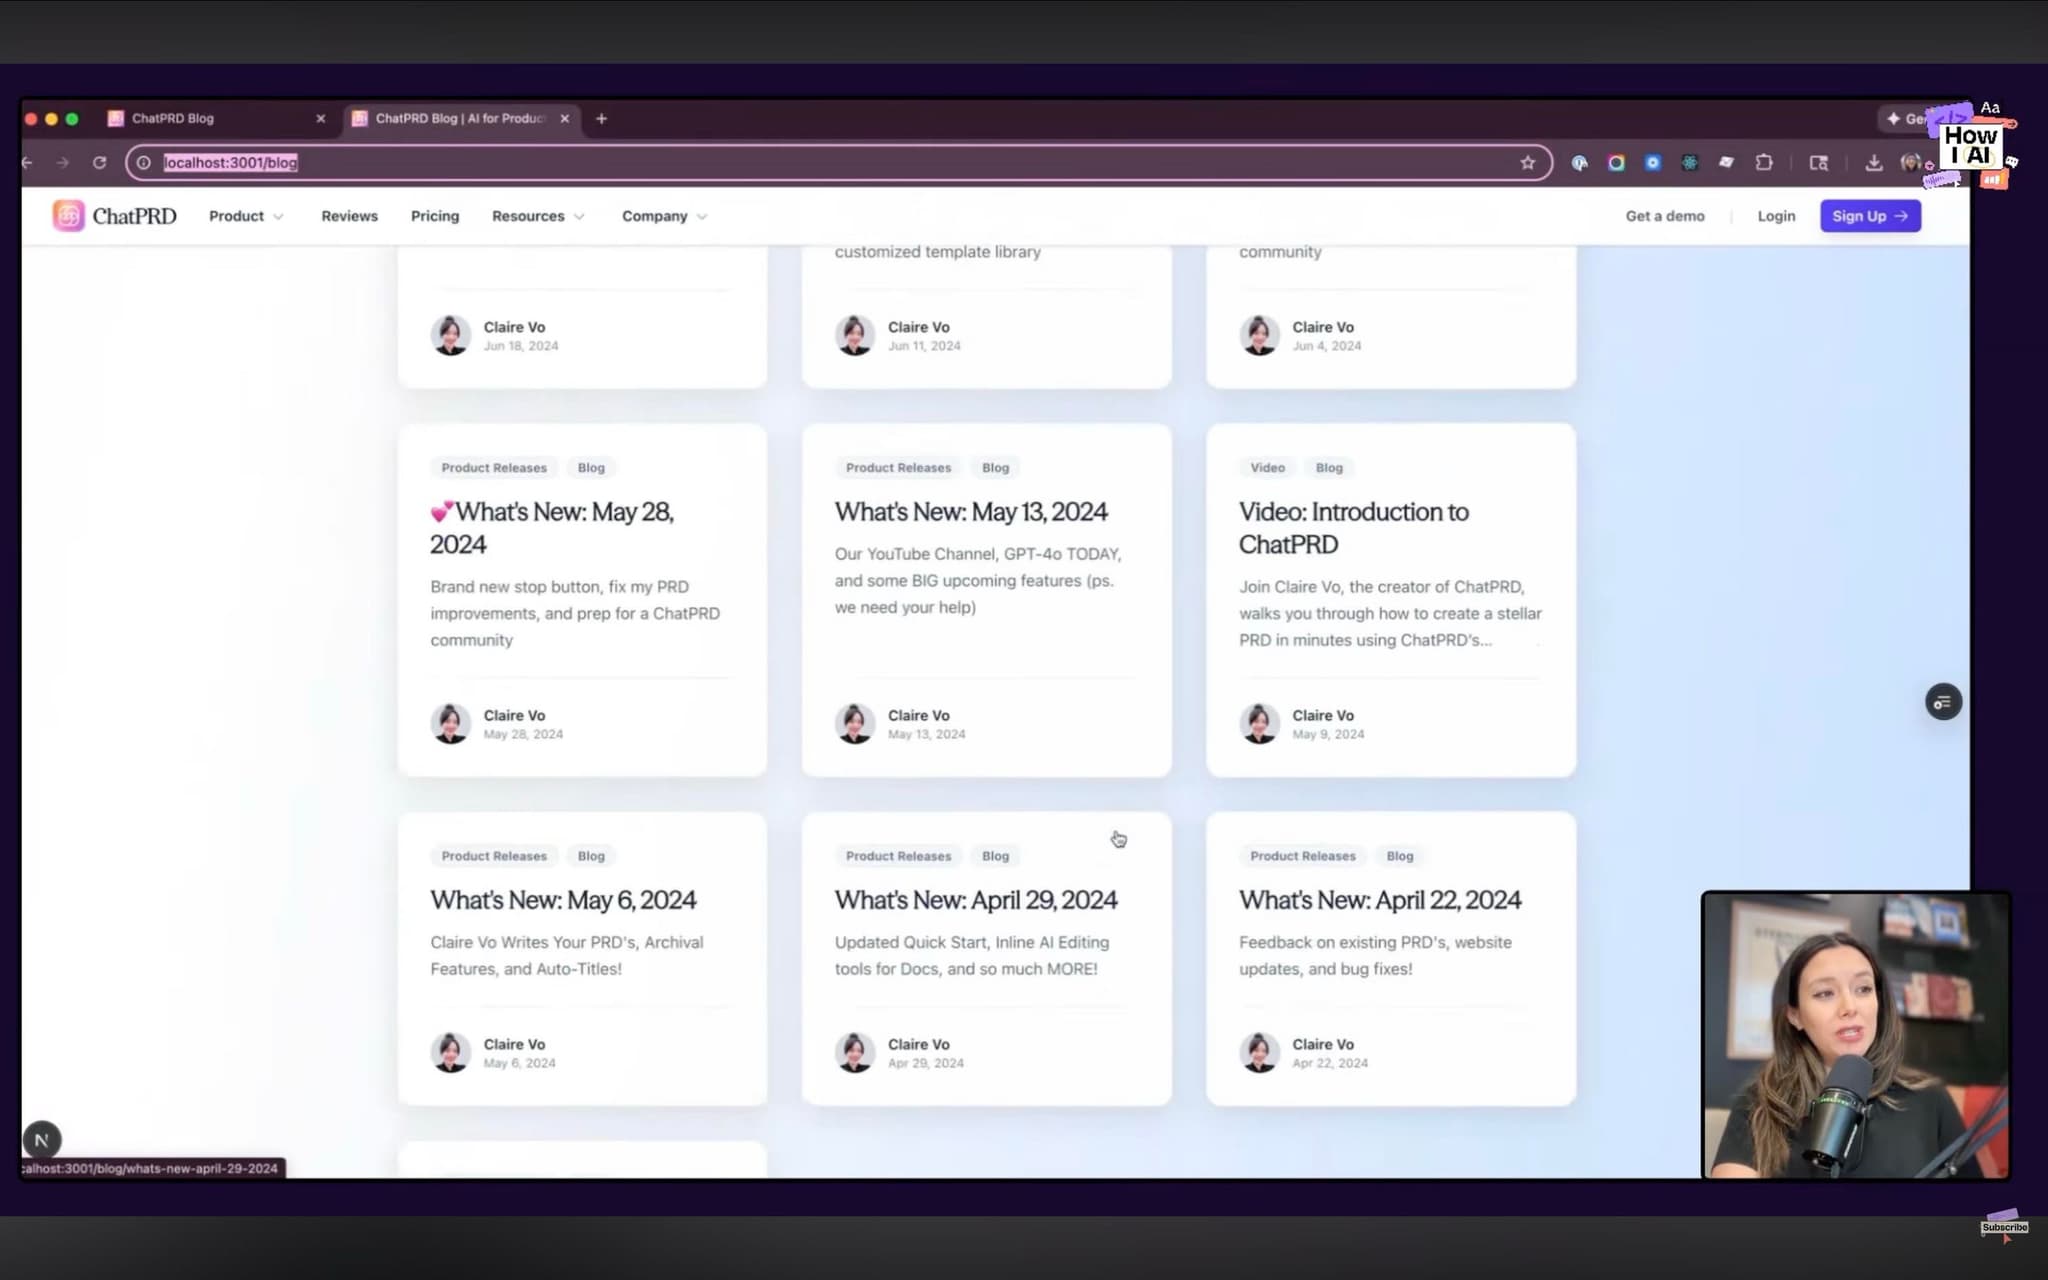The height and width of the screenshot is (1280, 2048).
Task: Open the floating widget button at right edge
Action: [1943, 702]
